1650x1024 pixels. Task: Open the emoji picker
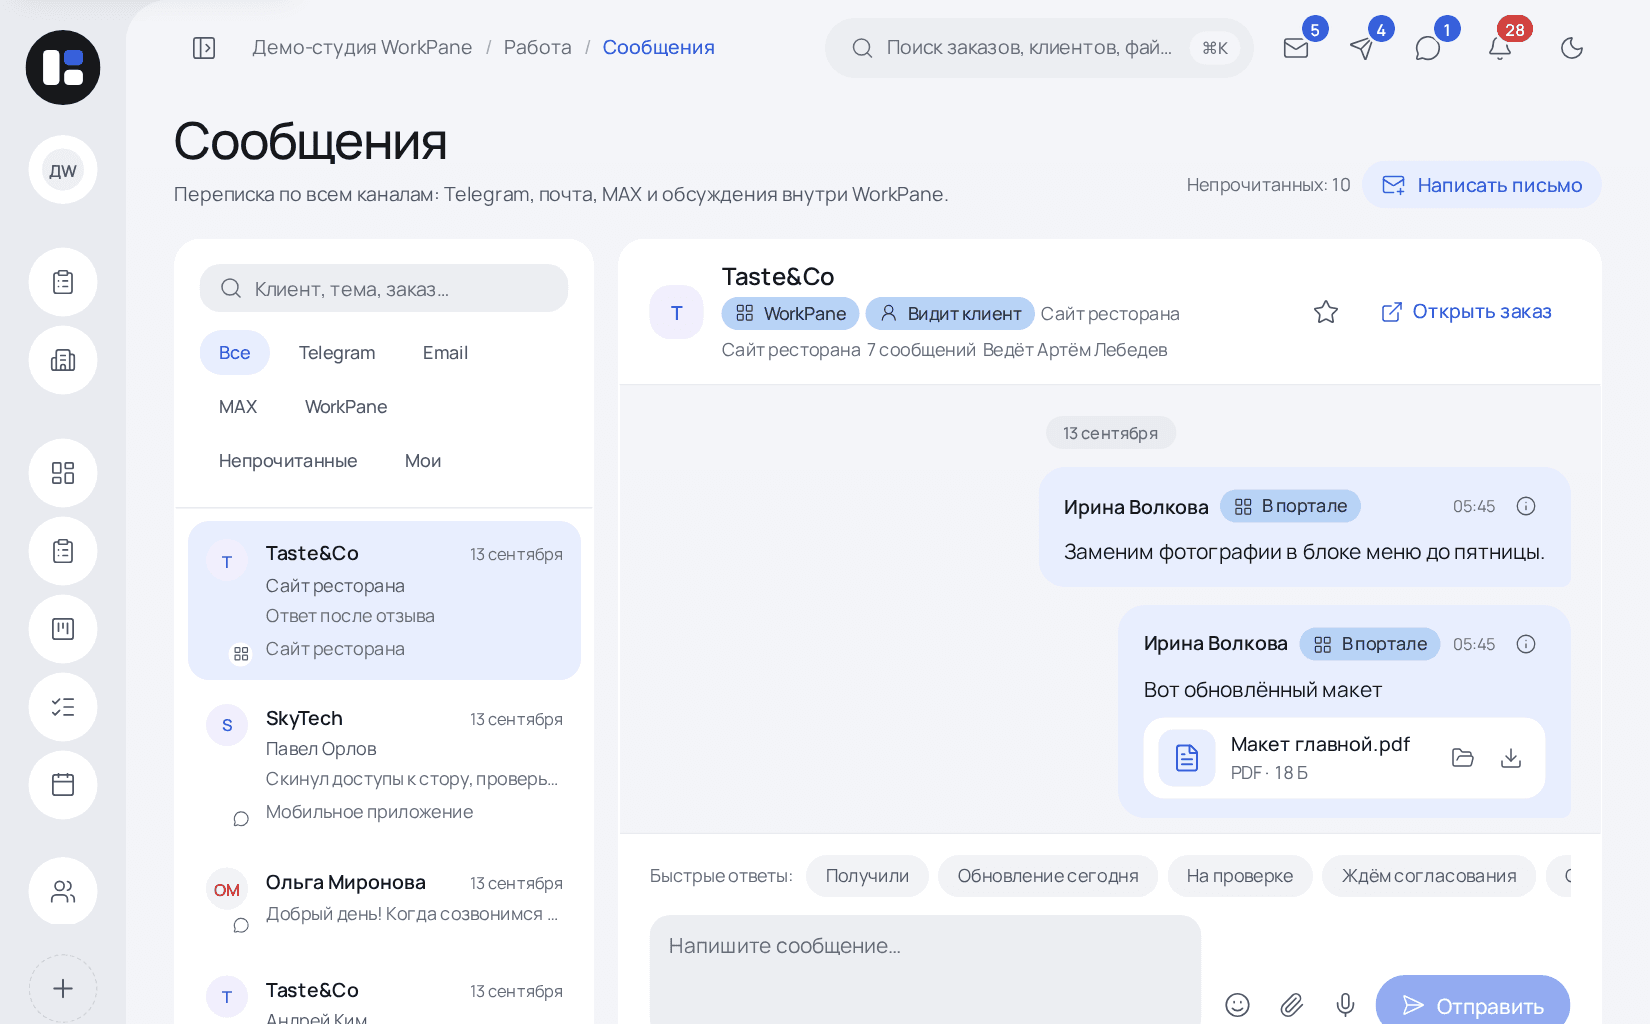[x=1238, y=1005]
